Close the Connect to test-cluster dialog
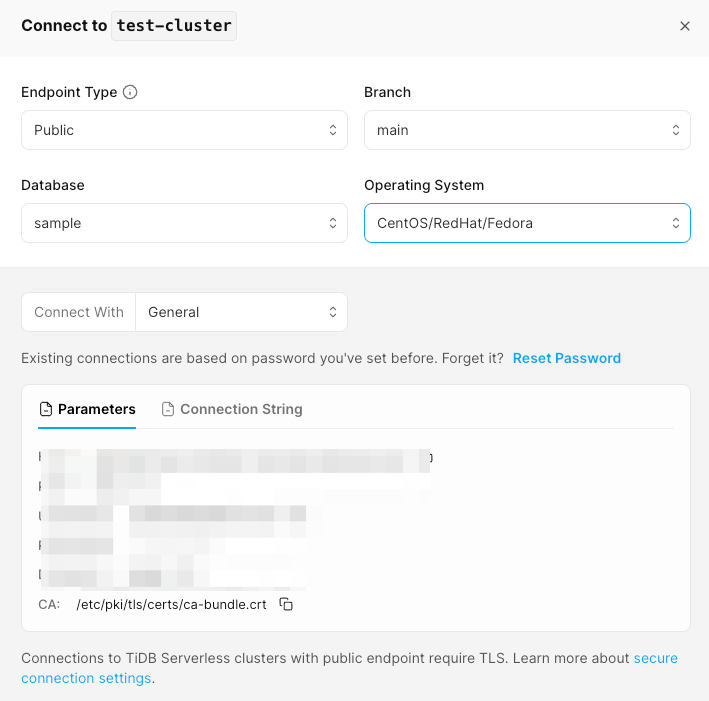Screen dimensions: 709x701 click(685, 26)
